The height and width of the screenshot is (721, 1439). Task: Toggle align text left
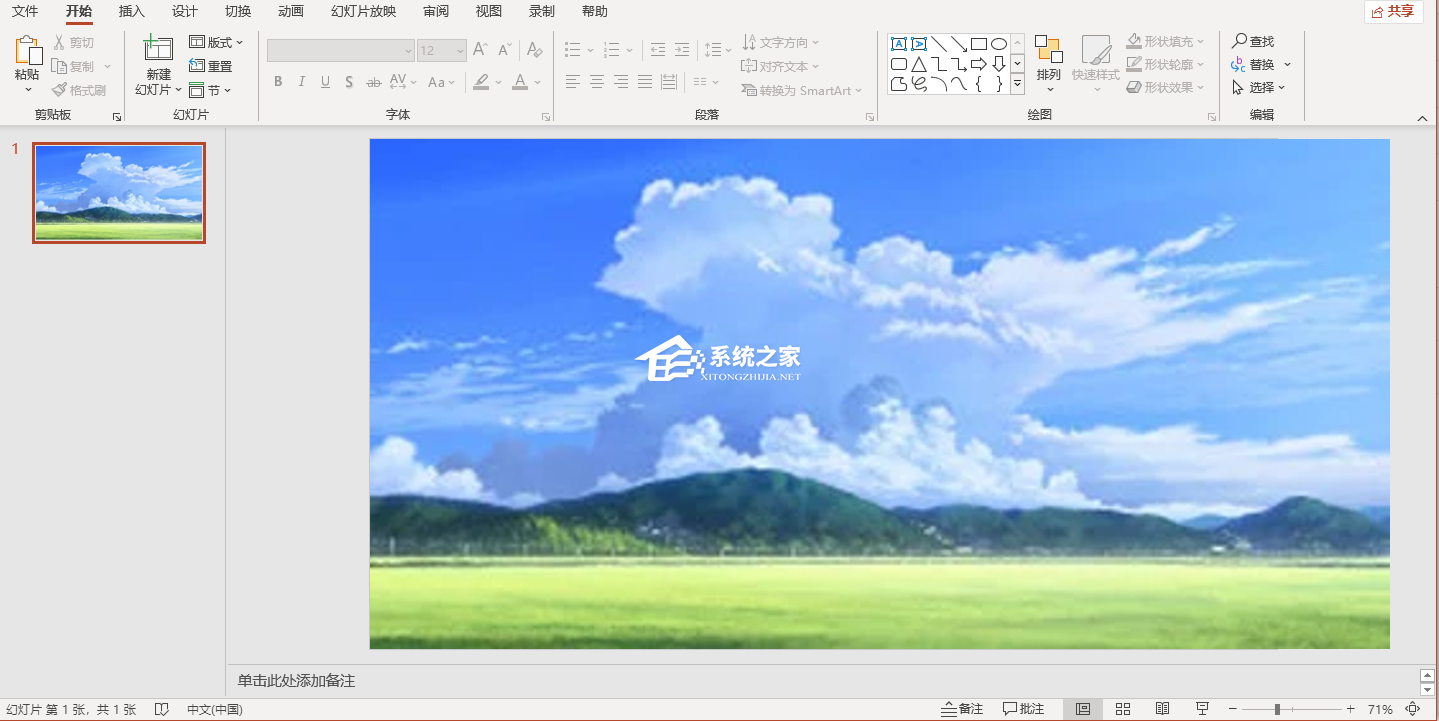coord(573,82)
